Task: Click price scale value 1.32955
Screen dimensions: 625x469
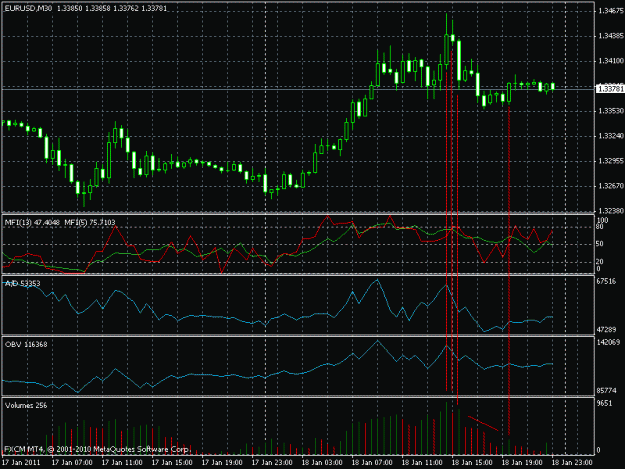Action: pyautogui.click(x=611, y=161)
